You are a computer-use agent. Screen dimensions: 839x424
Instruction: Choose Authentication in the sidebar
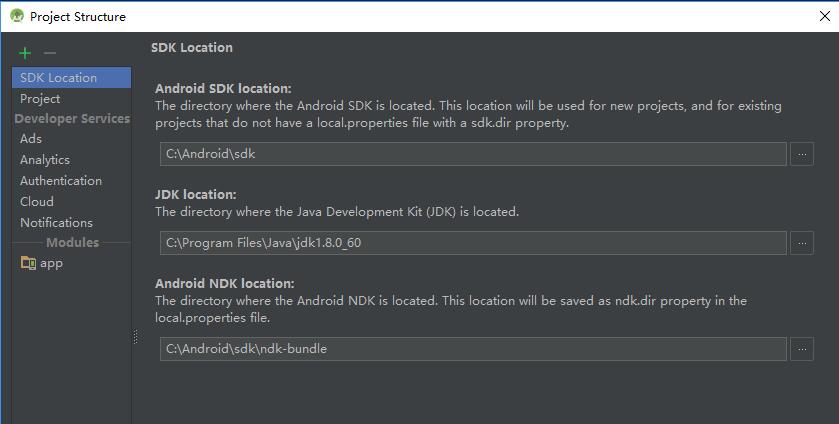pyautogui.click(x=61, y=181)
